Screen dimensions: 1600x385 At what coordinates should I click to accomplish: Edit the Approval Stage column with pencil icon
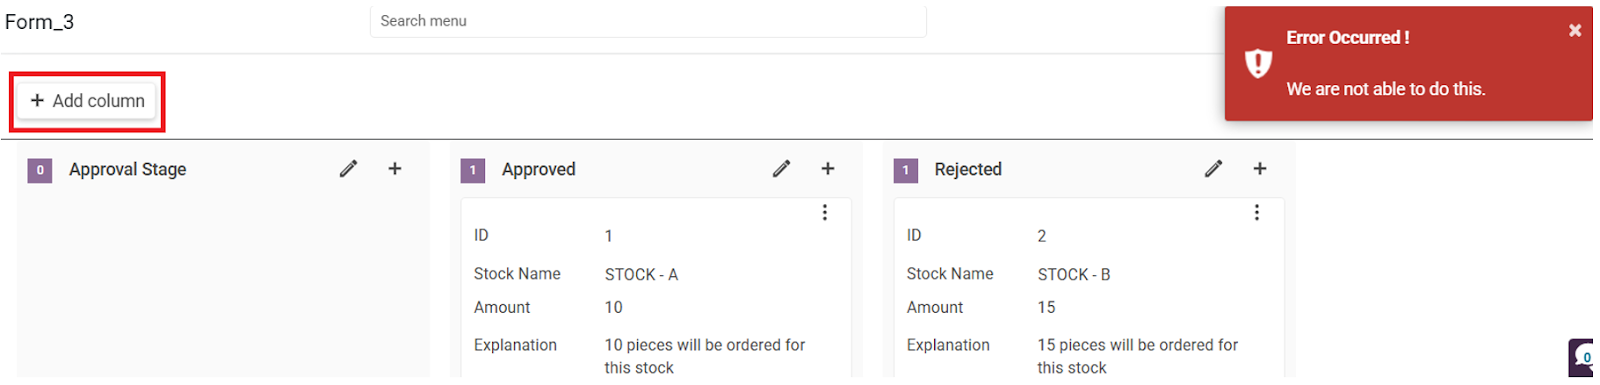(348, 169)
